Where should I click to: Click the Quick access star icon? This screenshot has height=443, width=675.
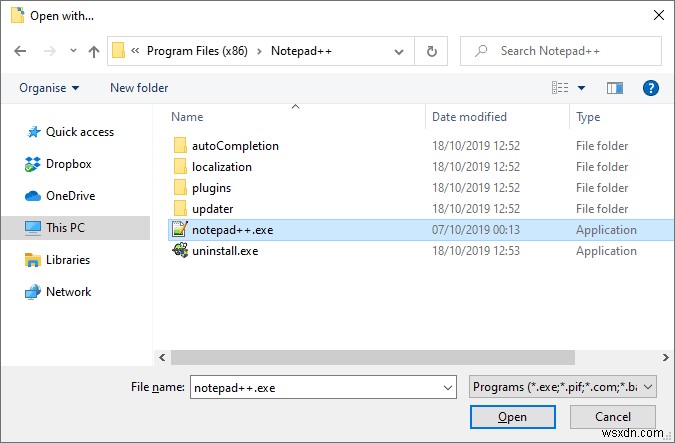click(x=33, y=132)
